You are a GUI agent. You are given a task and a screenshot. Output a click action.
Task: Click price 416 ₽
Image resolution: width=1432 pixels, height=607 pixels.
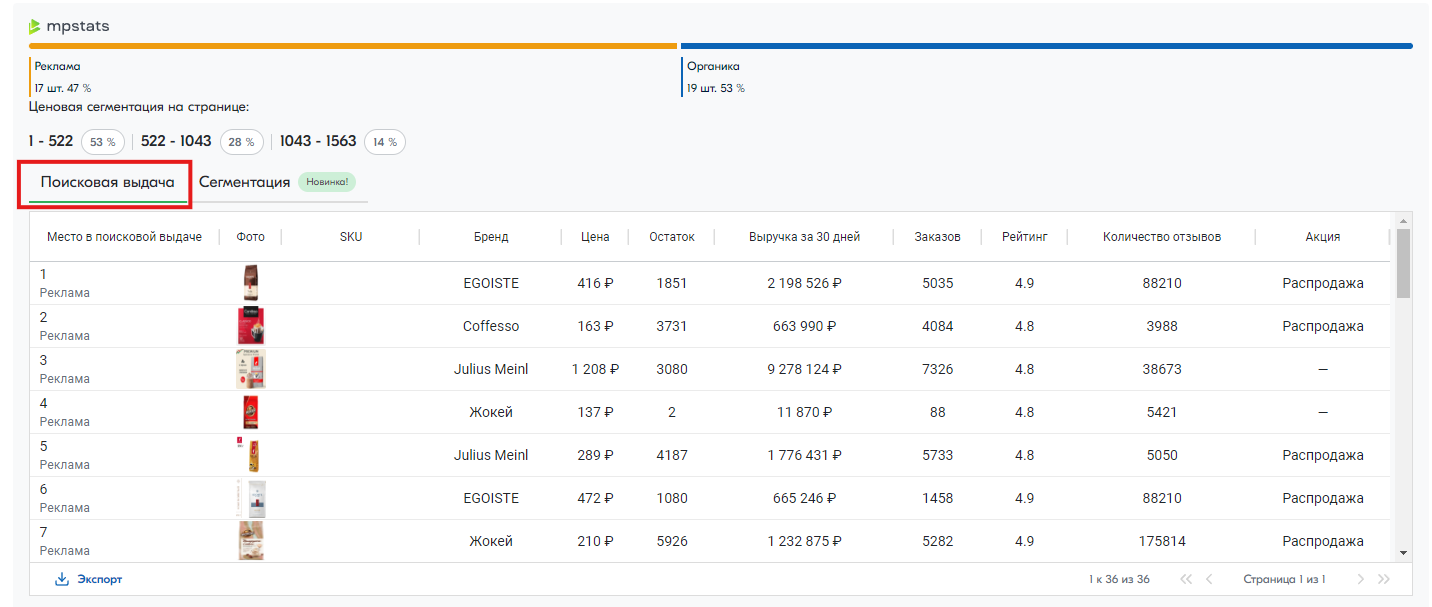595,283
